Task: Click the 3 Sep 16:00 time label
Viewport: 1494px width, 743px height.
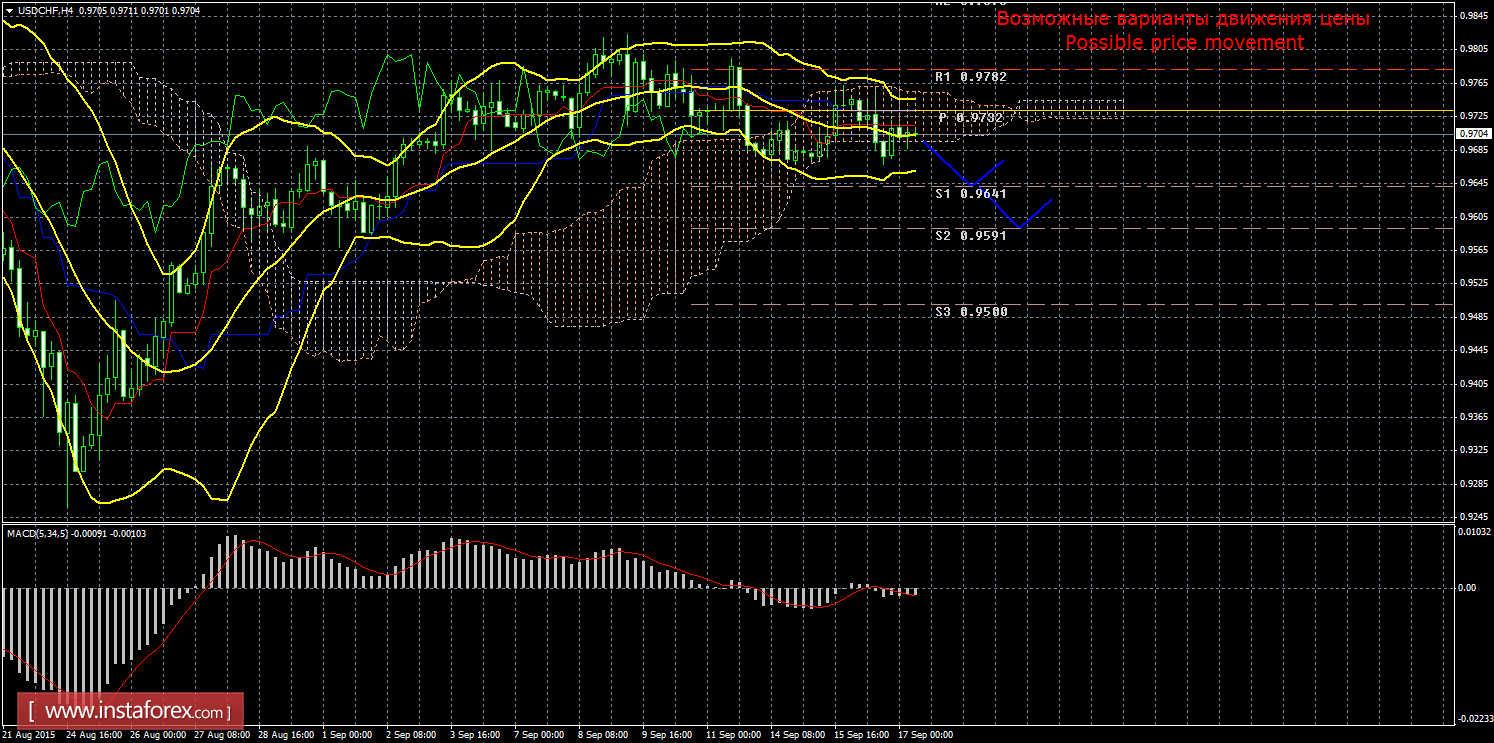Action: pos(474,735)
